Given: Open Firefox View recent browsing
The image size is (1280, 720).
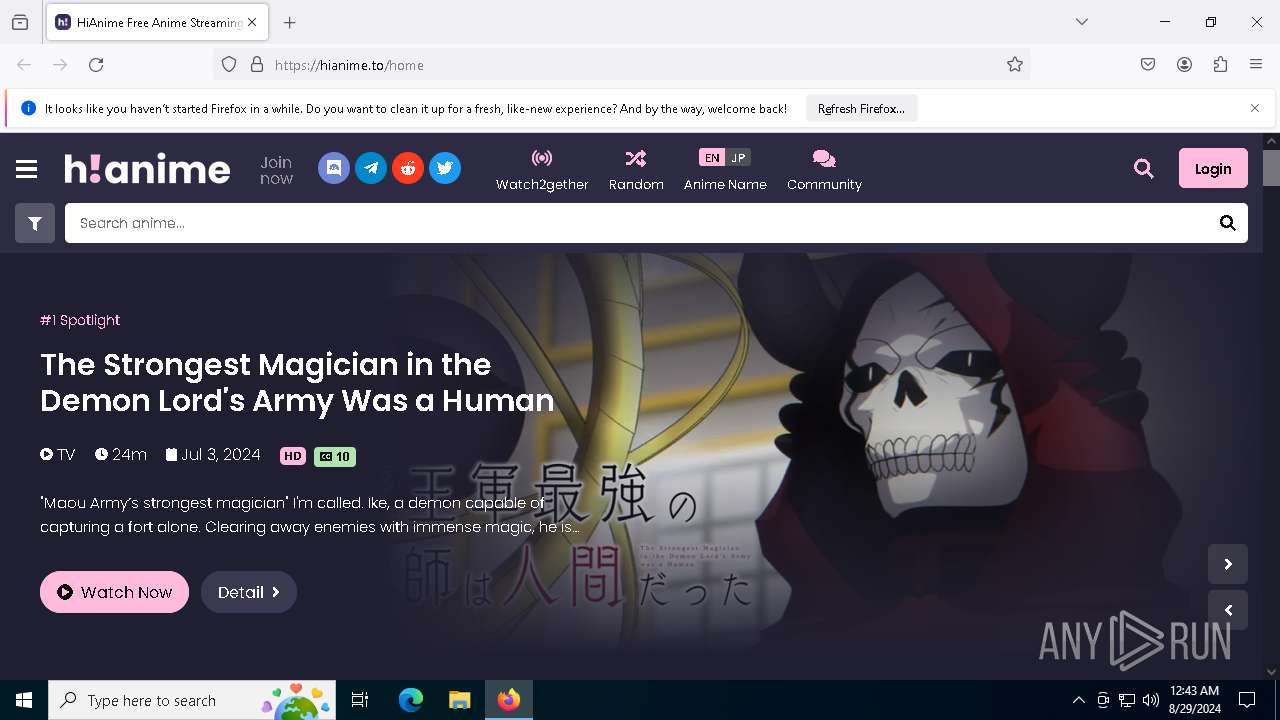Looking at the screenshot, I should click(x=20, y=22).
